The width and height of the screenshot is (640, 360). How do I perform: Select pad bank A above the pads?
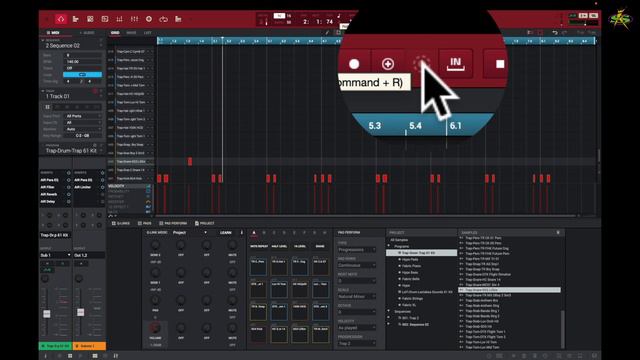254,233
